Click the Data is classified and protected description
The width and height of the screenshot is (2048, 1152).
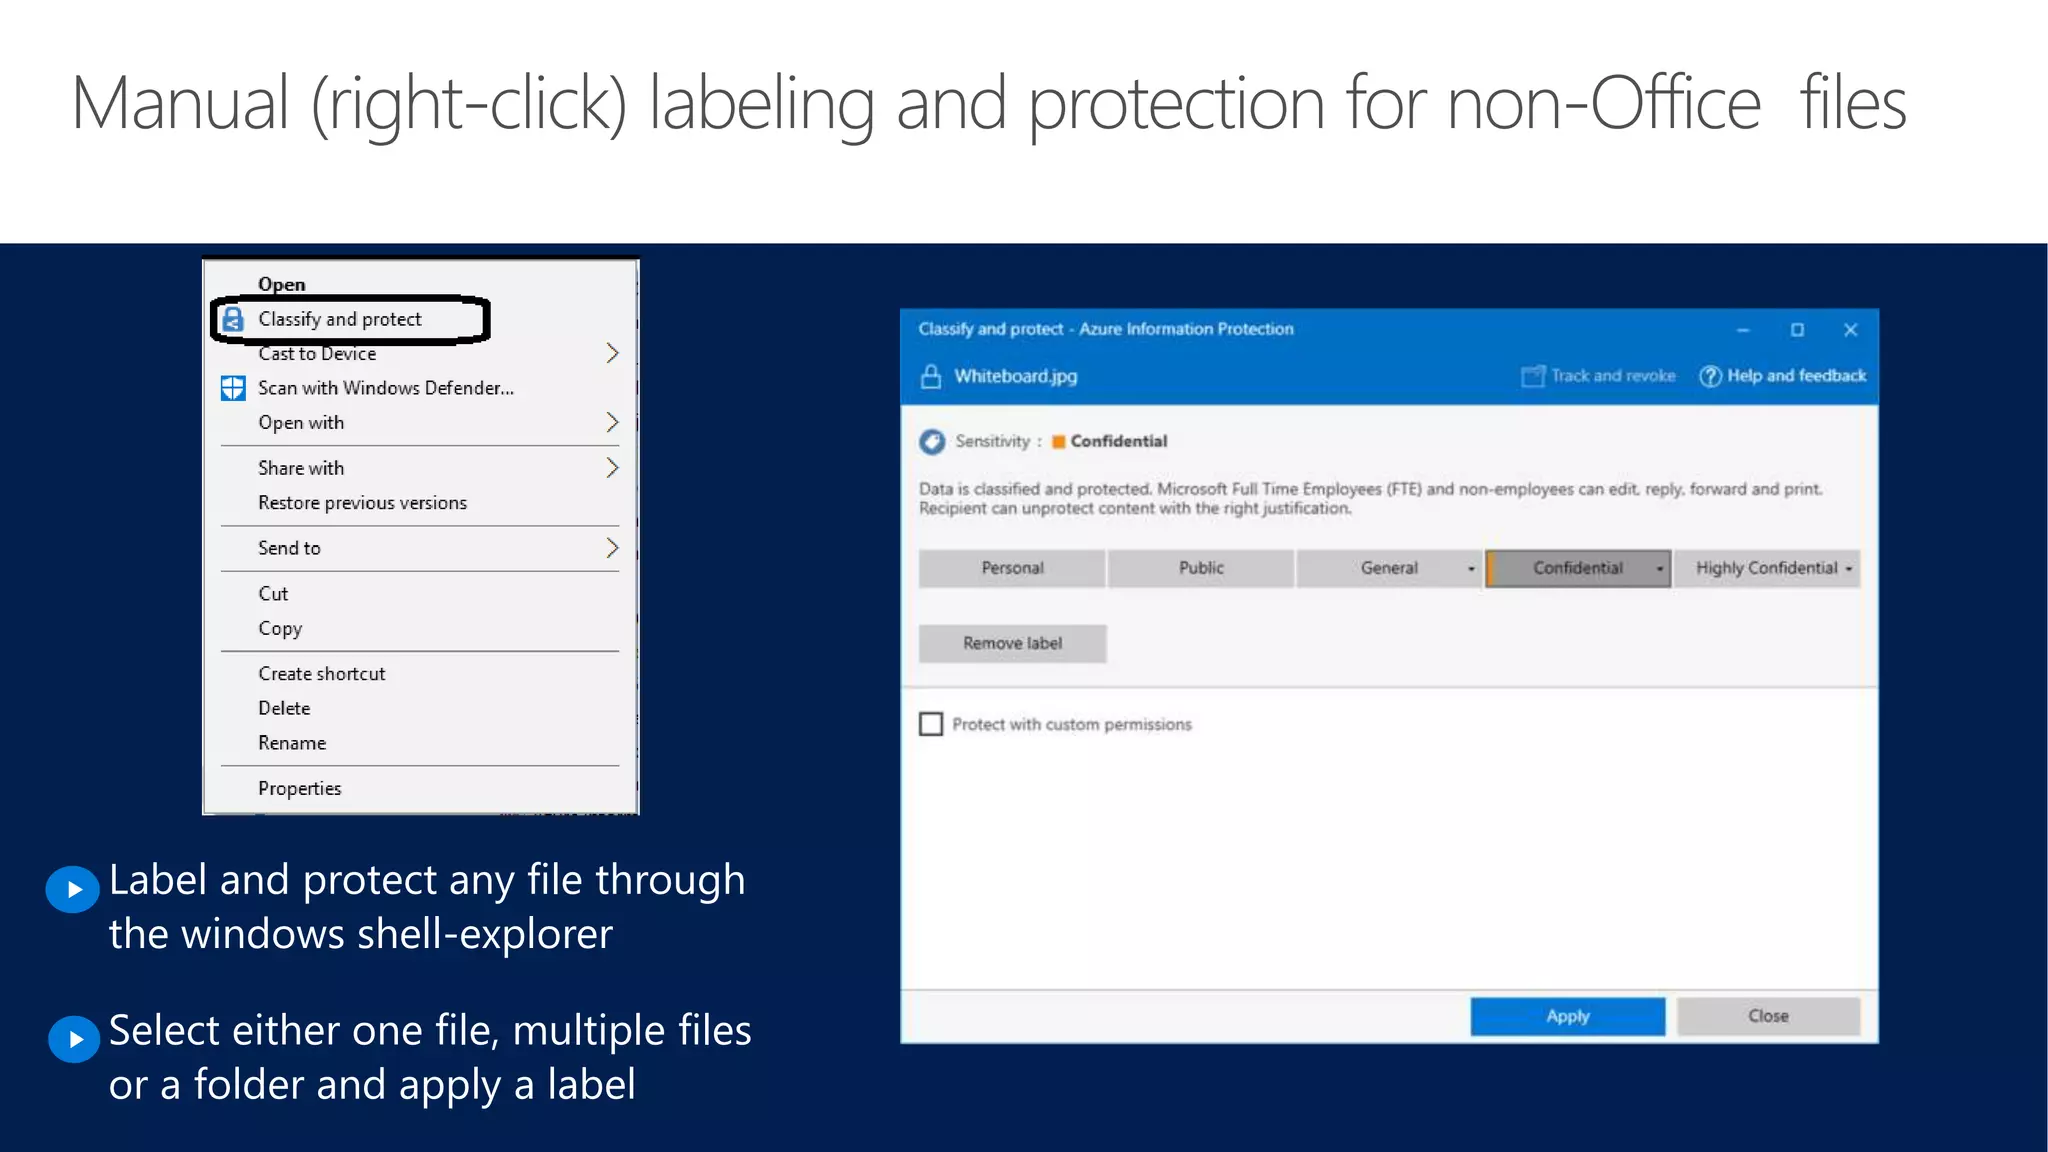pyautogui.click(x=1370, y=498)
